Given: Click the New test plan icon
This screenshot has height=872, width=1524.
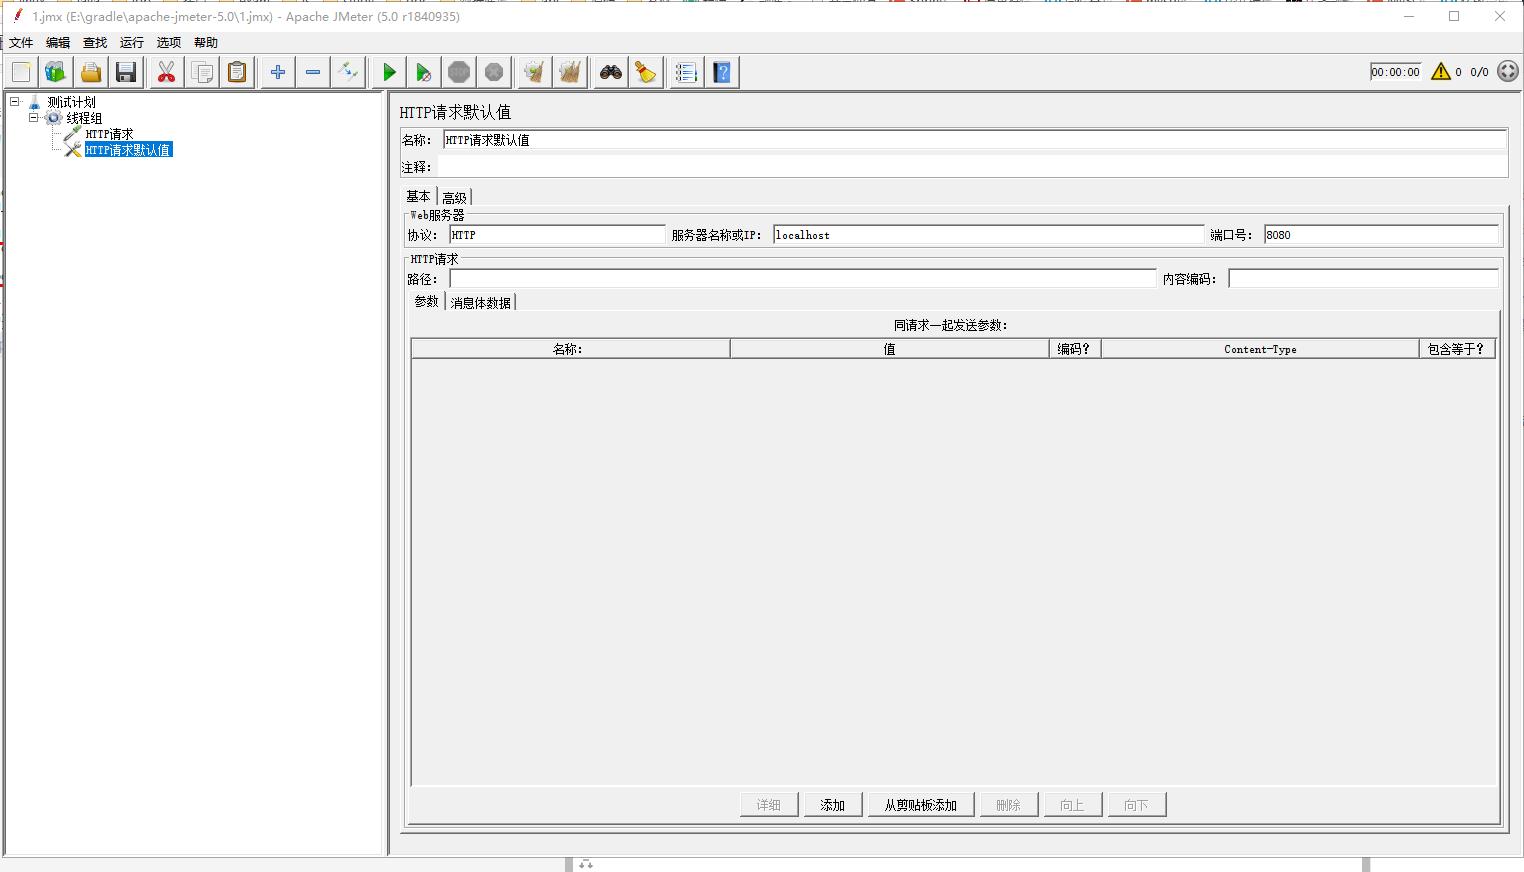Looking at the screenshot, I should point(21,72).
